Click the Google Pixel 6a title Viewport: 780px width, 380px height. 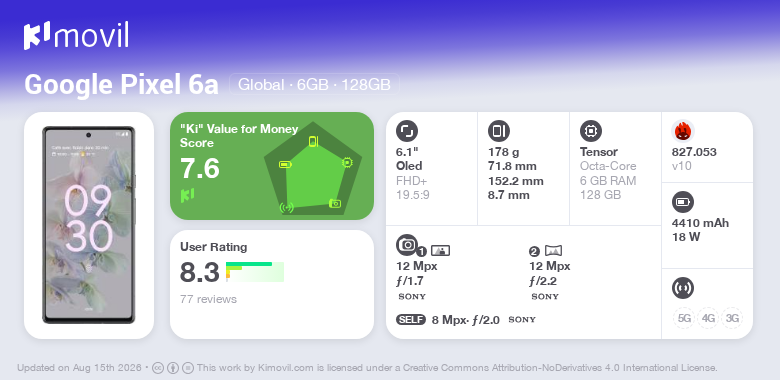pos(121,85)
